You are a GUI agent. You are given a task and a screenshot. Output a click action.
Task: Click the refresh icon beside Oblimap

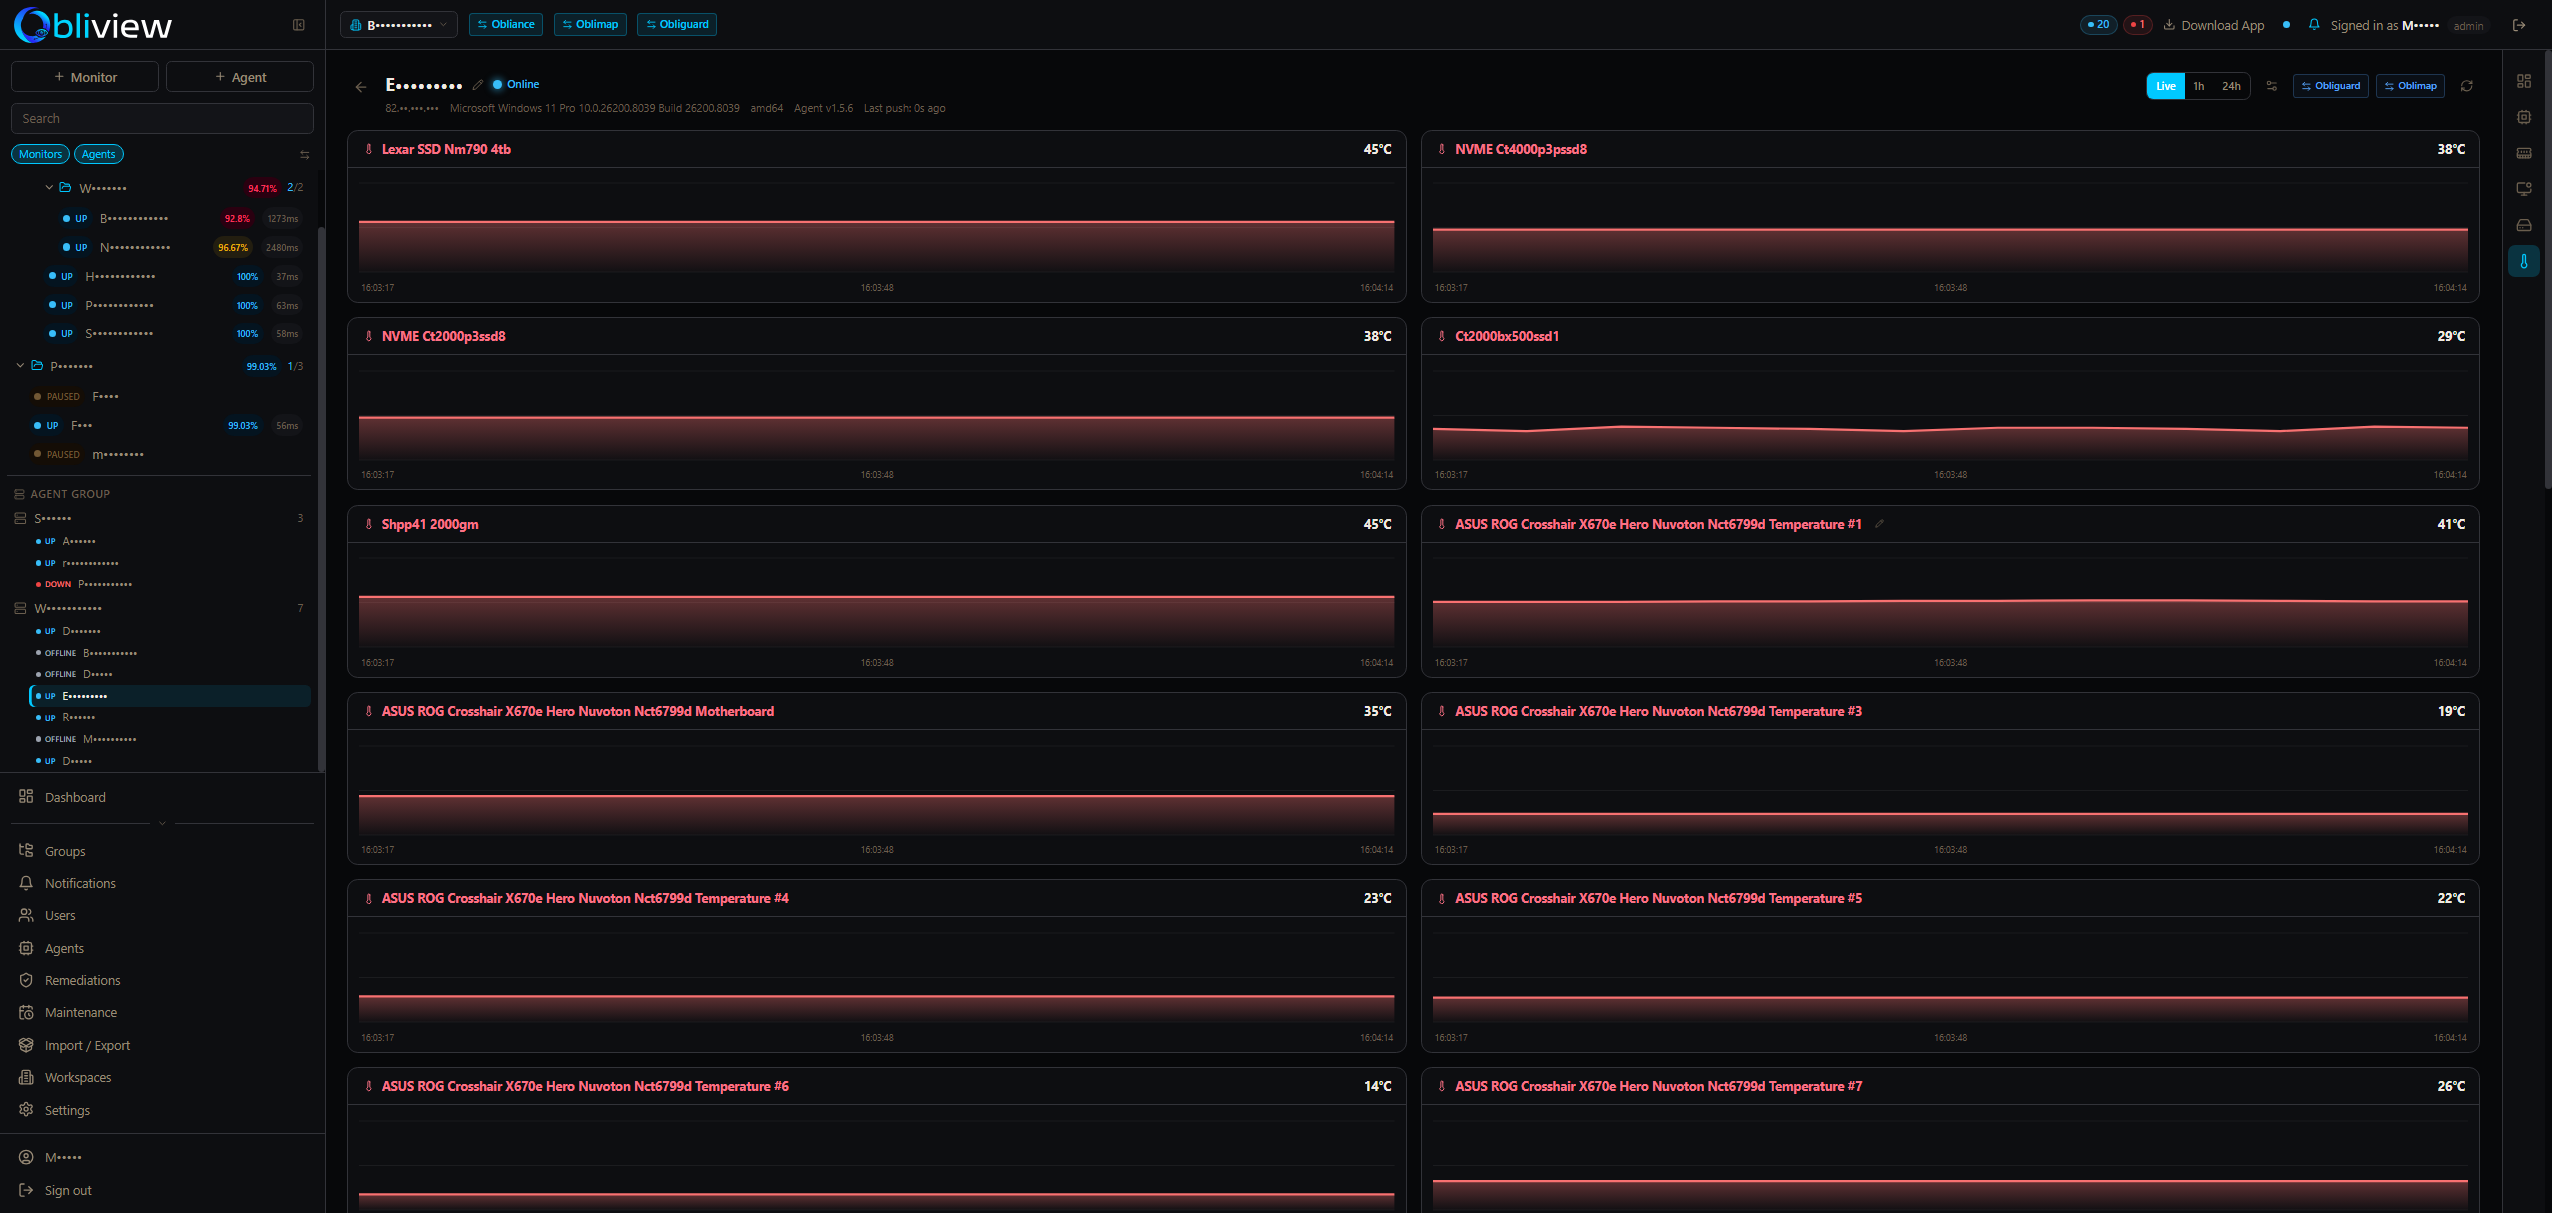pyautogui.click(x=2467, y=86)
